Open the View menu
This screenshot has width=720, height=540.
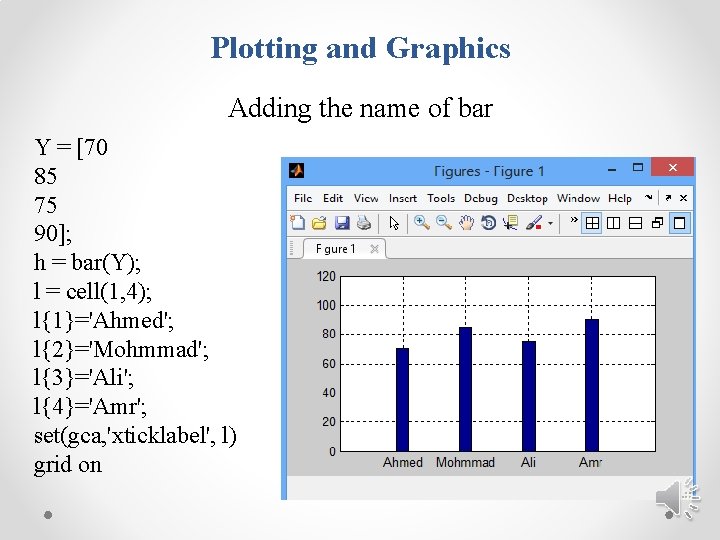pyautogui.click(x=366, y=198)
